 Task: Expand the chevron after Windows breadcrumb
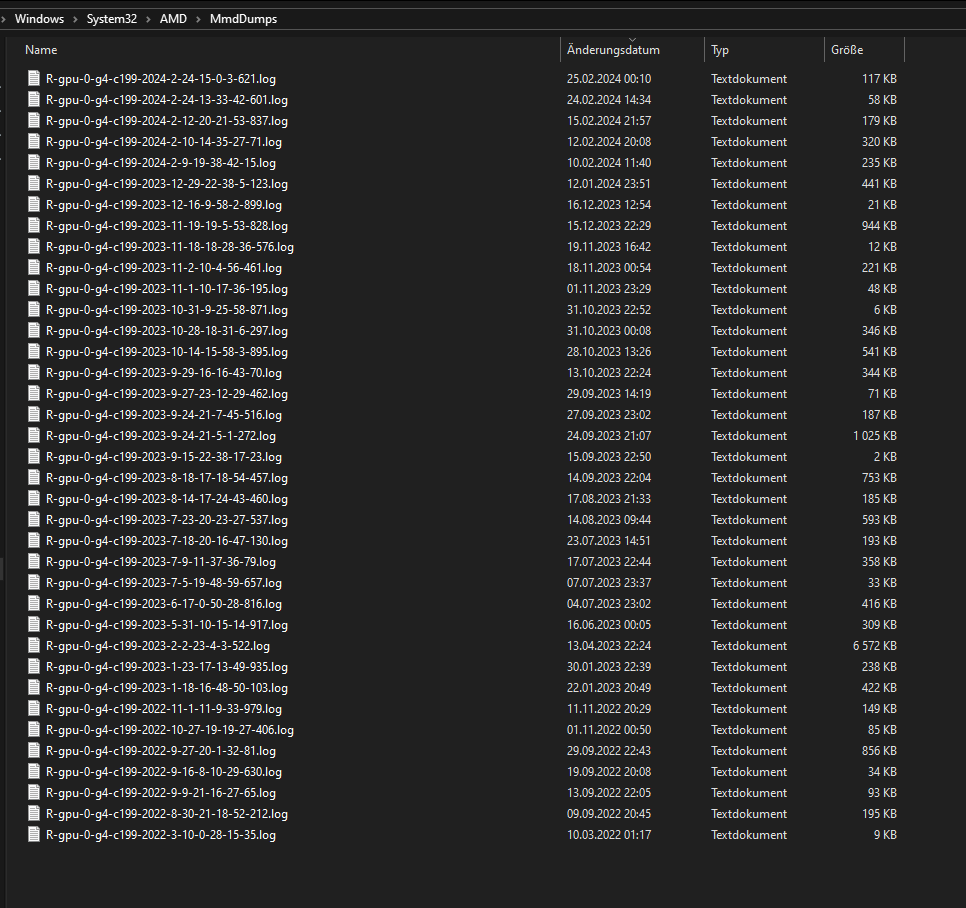pos(75,19)
